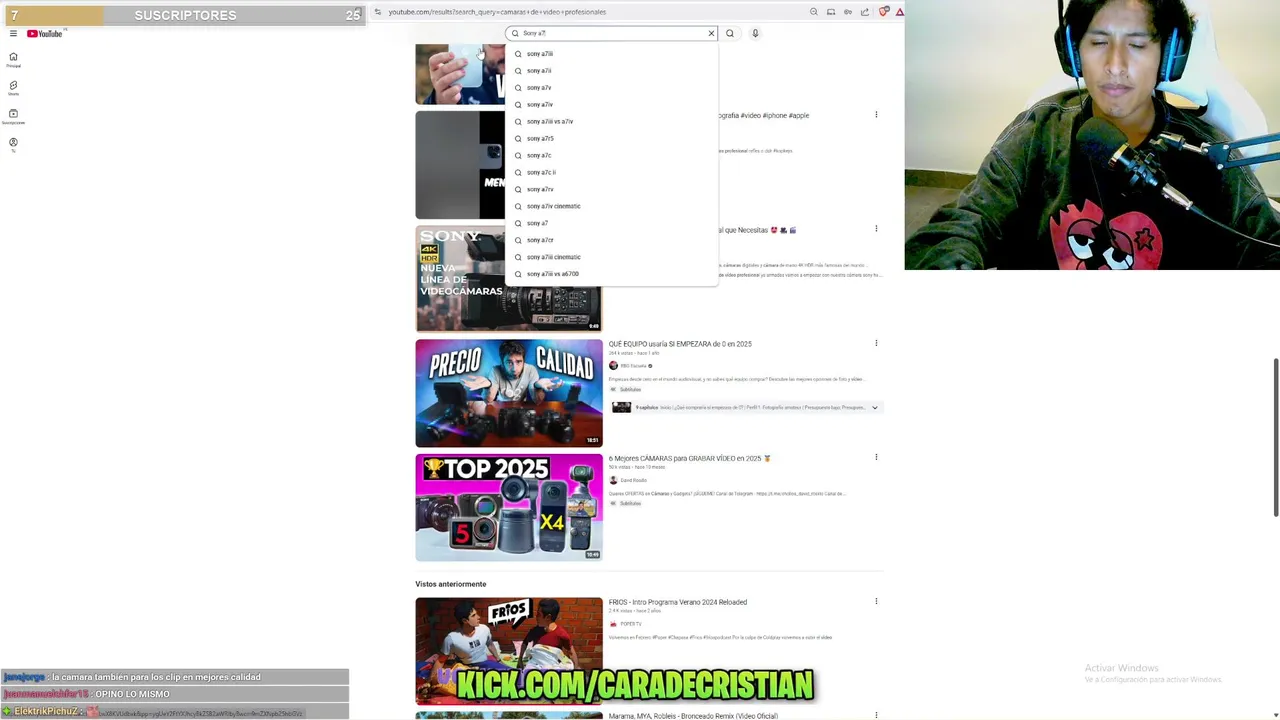Open FRIOS Intro Programa Verano 2024 title

click(x=678, y=602)
